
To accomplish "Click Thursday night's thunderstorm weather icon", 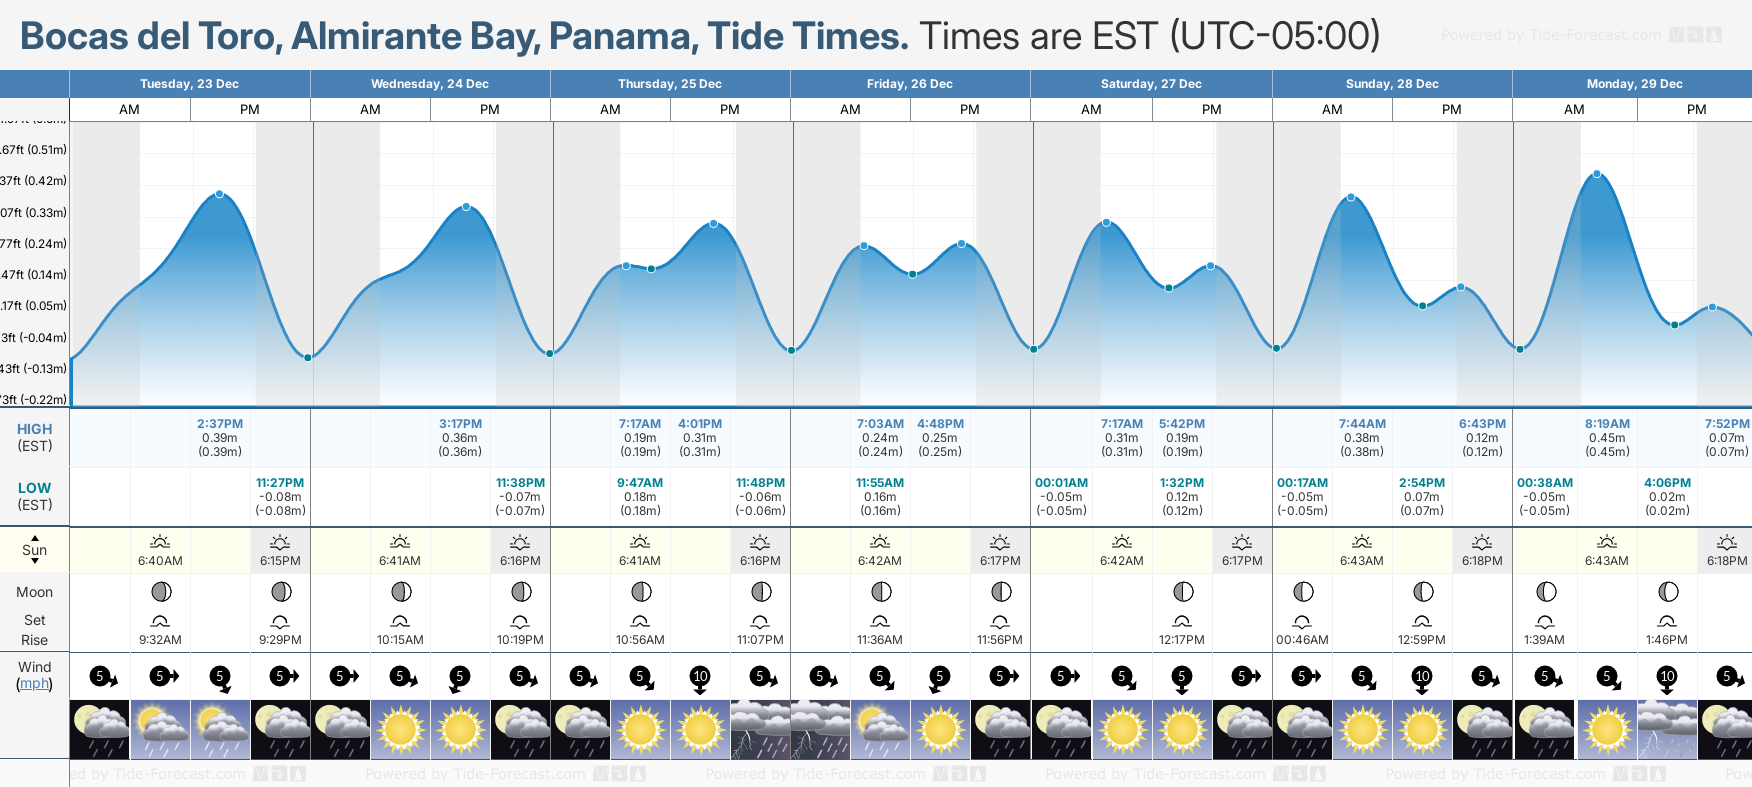I will pos(760,729).
